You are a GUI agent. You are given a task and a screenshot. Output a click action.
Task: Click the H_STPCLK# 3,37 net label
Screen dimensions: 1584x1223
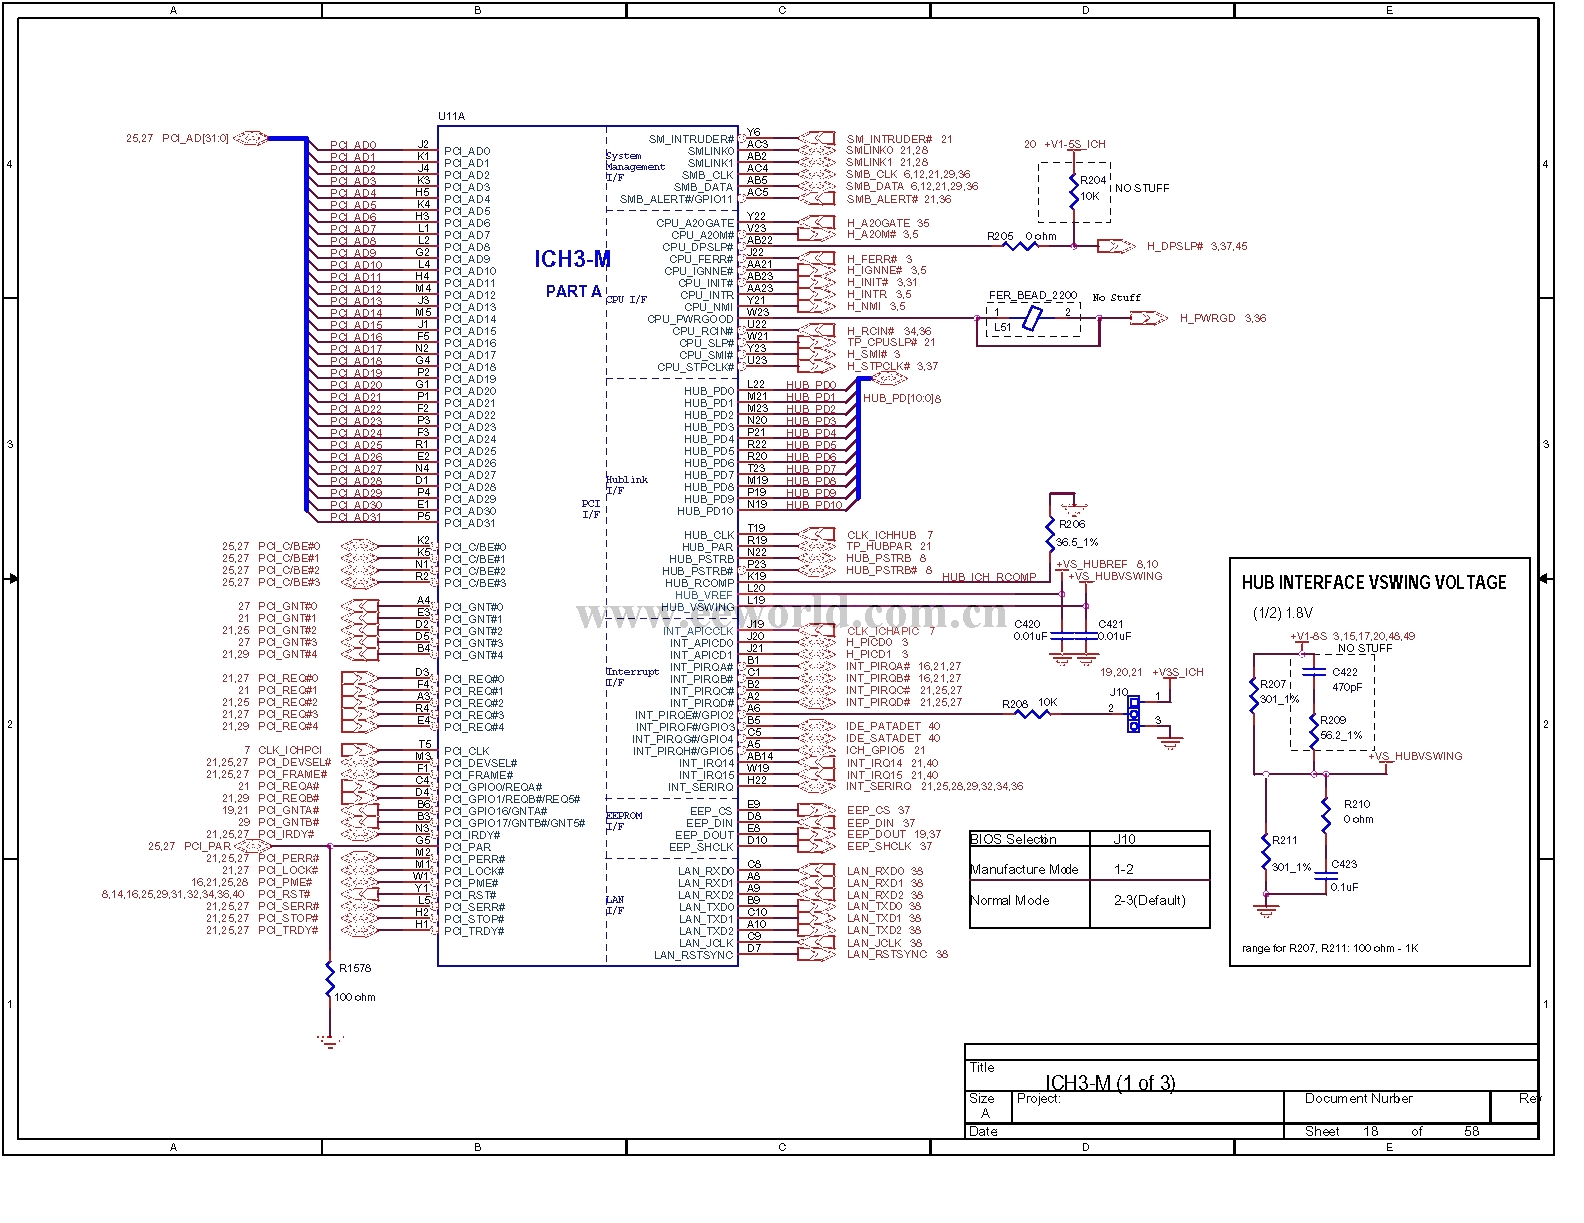coord(892,366)
